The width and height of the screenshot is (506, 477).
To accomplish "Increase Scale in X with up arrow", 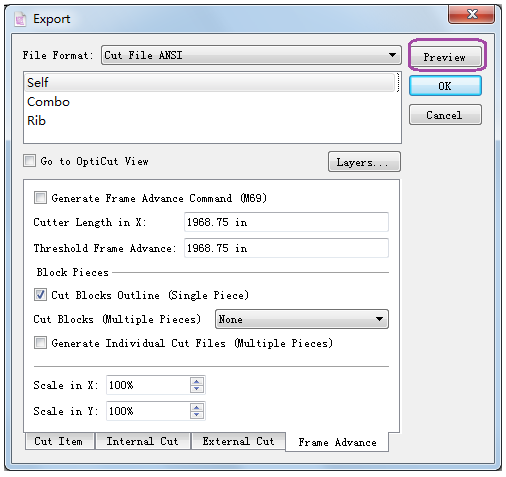I will (x=197, y=381).
